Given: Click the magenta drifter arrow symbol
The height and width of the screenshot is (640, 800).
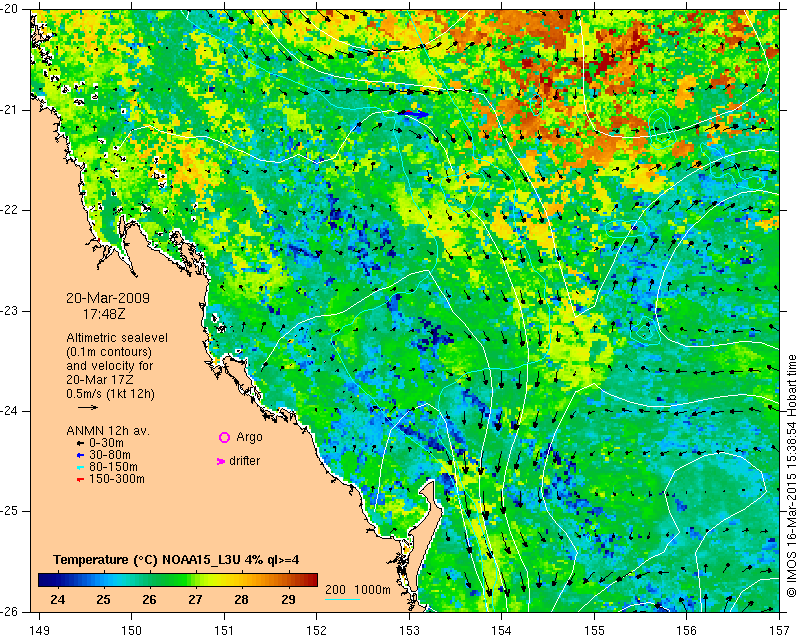Looking at the screenshot, I should (221, 461).
